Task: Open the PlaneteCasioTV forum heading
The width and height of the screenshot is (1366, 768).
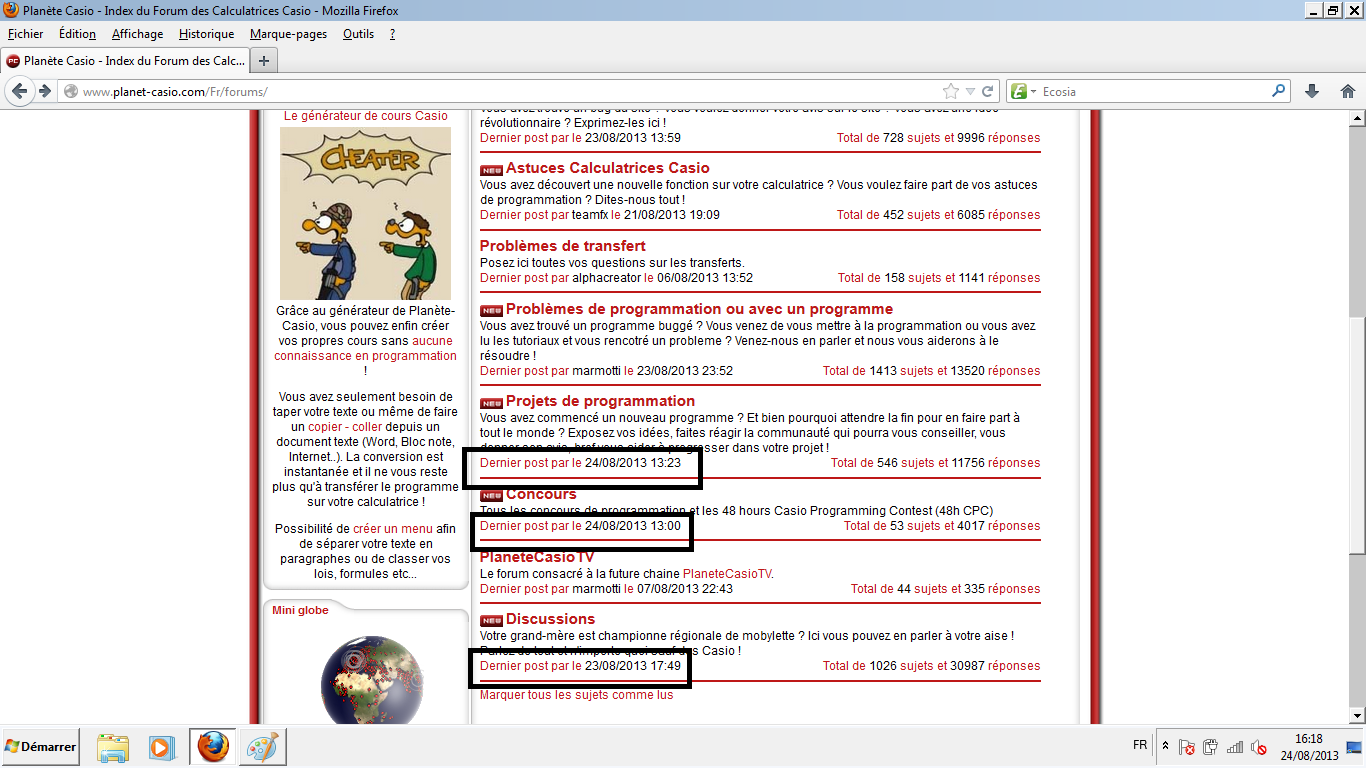Action: tap(537, 557)
